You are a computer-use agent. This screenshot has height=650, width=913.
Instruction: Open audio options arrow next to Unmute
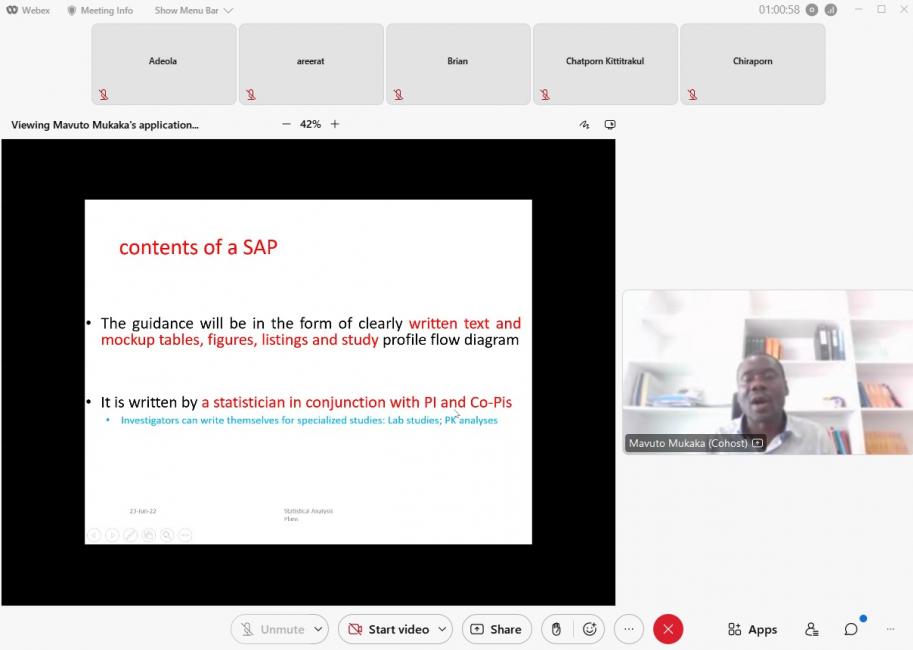coord(319,629)
